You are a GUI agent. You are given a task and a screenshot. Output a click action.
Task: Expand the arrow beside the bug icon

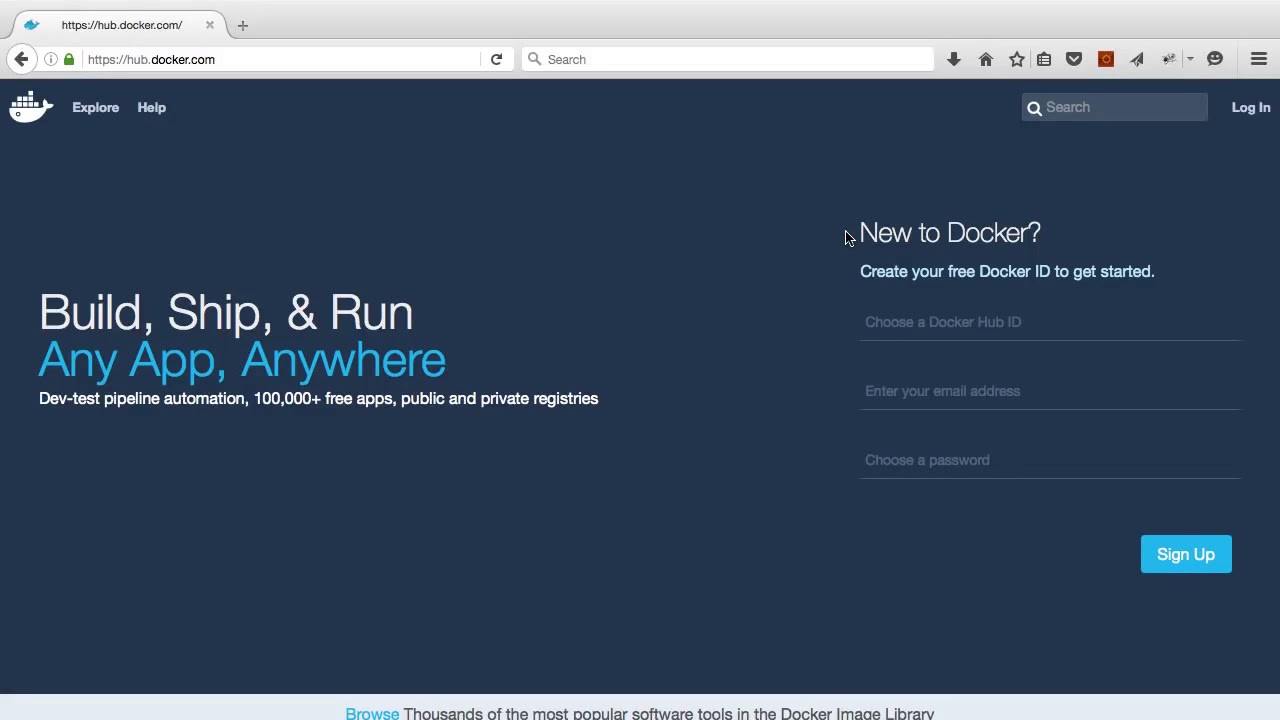coord(1190,59)
